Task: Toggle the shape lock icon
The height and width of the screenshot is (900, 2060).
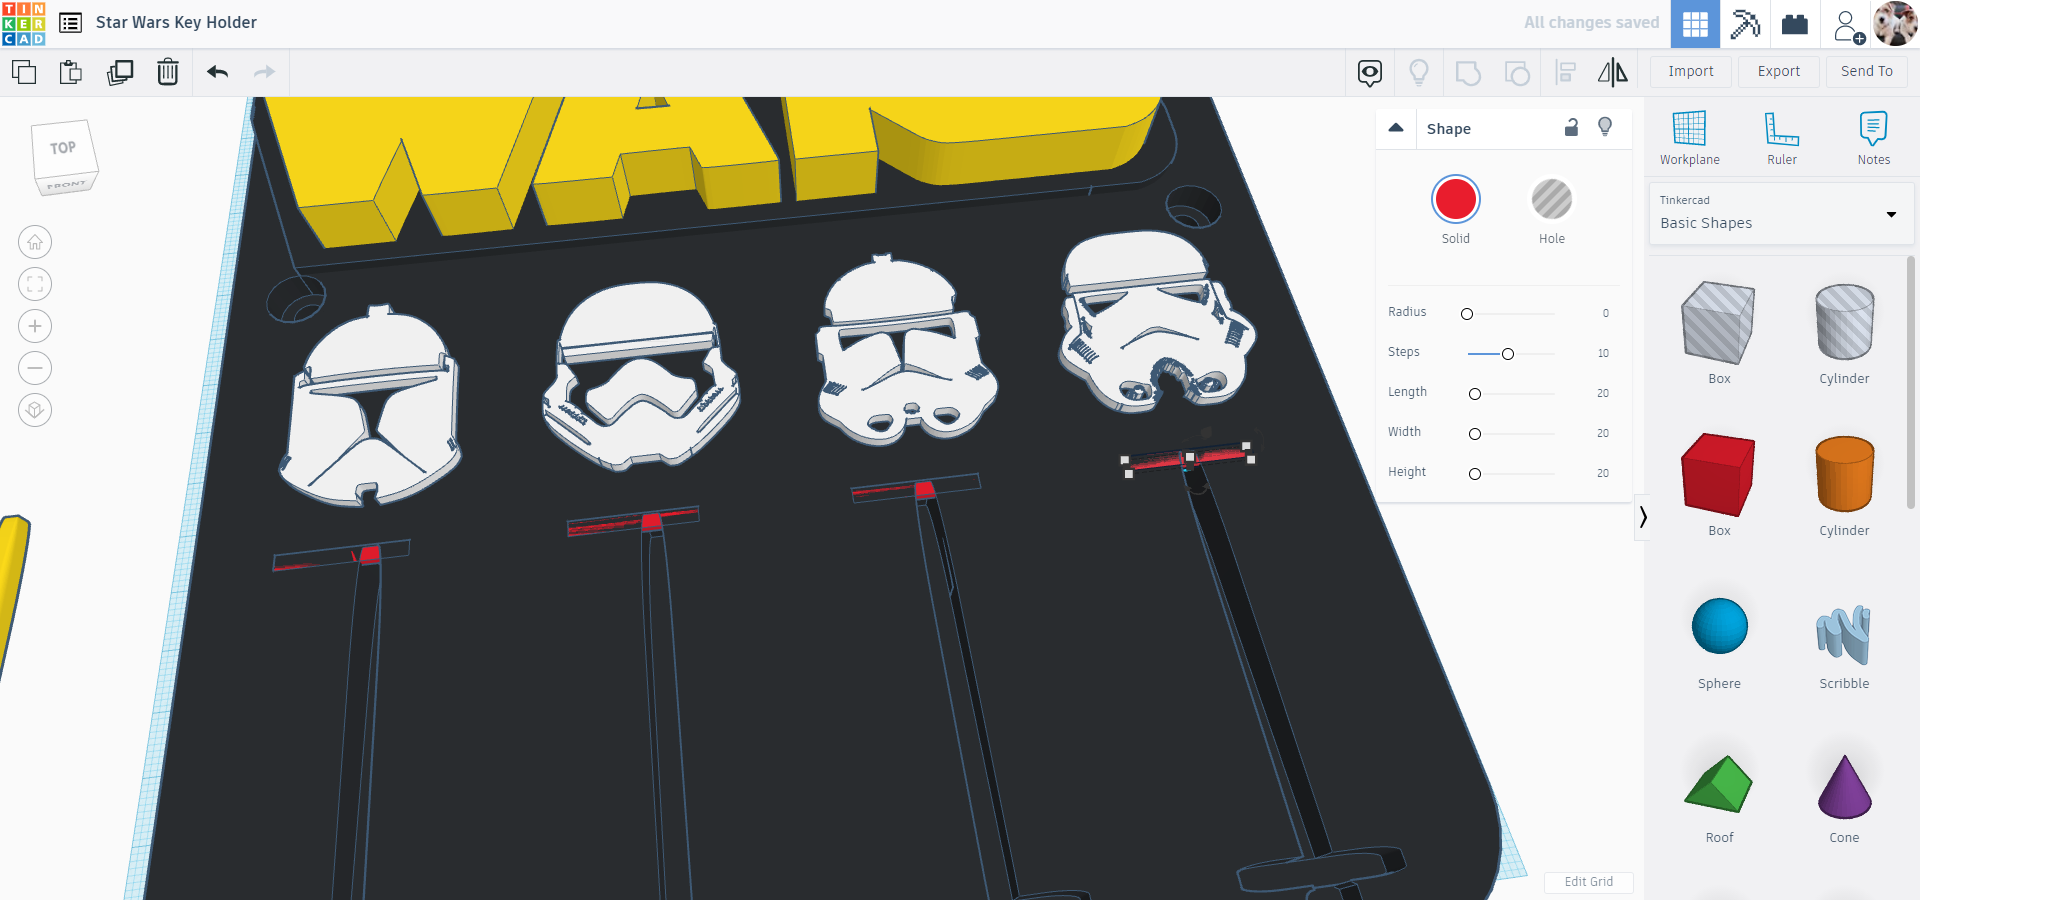Action: click(x=1572, y=127)
